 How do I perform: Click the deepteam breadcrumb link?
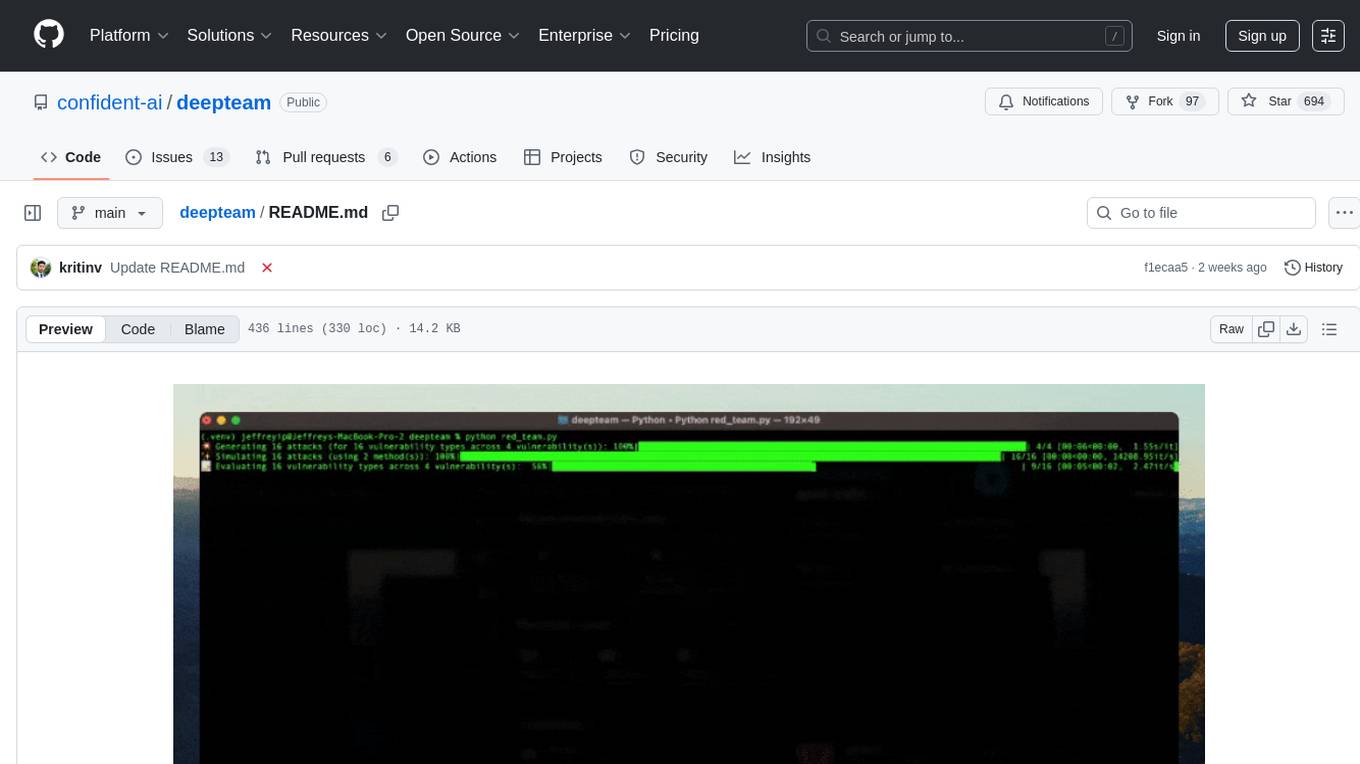tap(217, 213)
